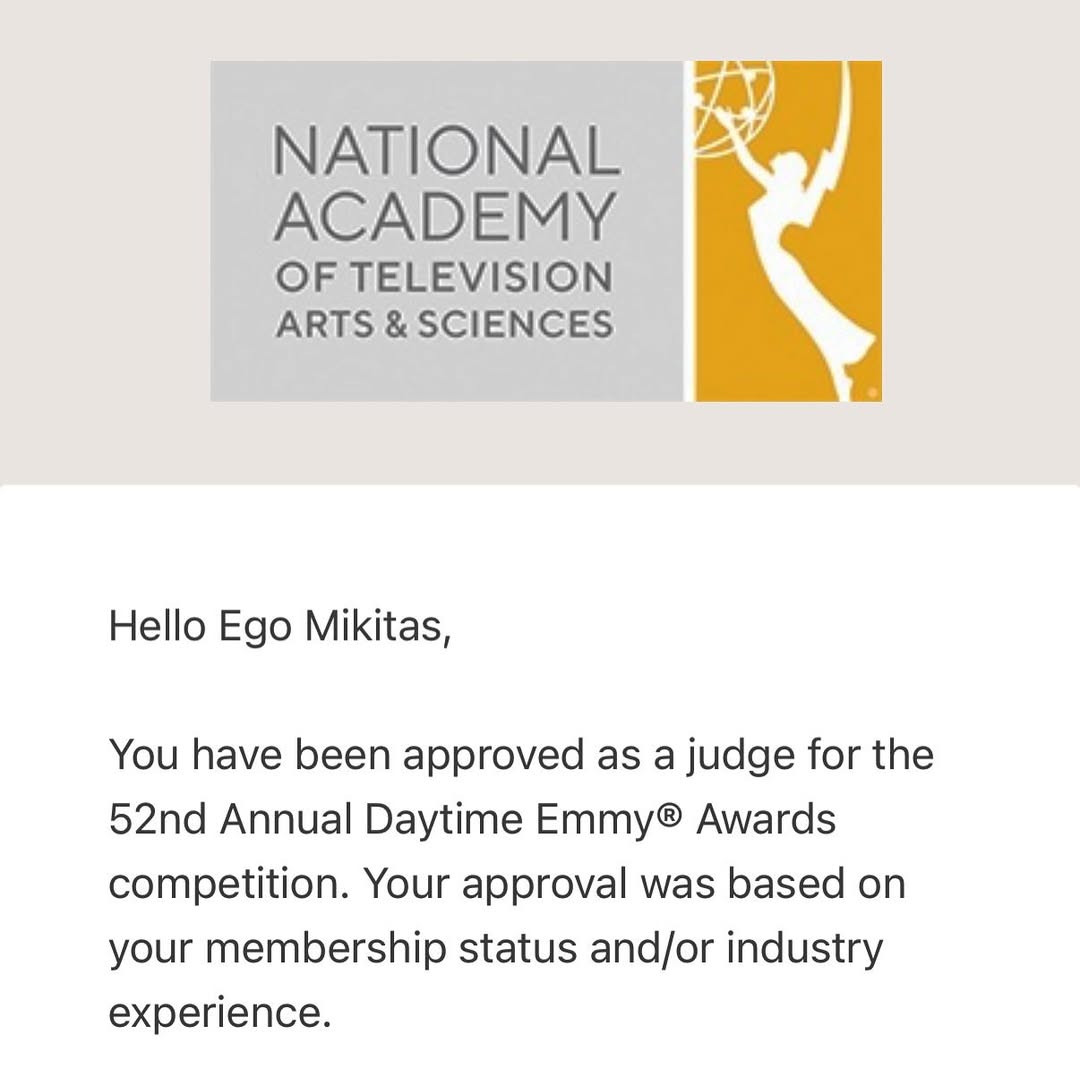Image resolution: width=1080 pixels, height=1077 pixels.
Task: Click the word "Awards" in the message
Action: click(766, 819)
